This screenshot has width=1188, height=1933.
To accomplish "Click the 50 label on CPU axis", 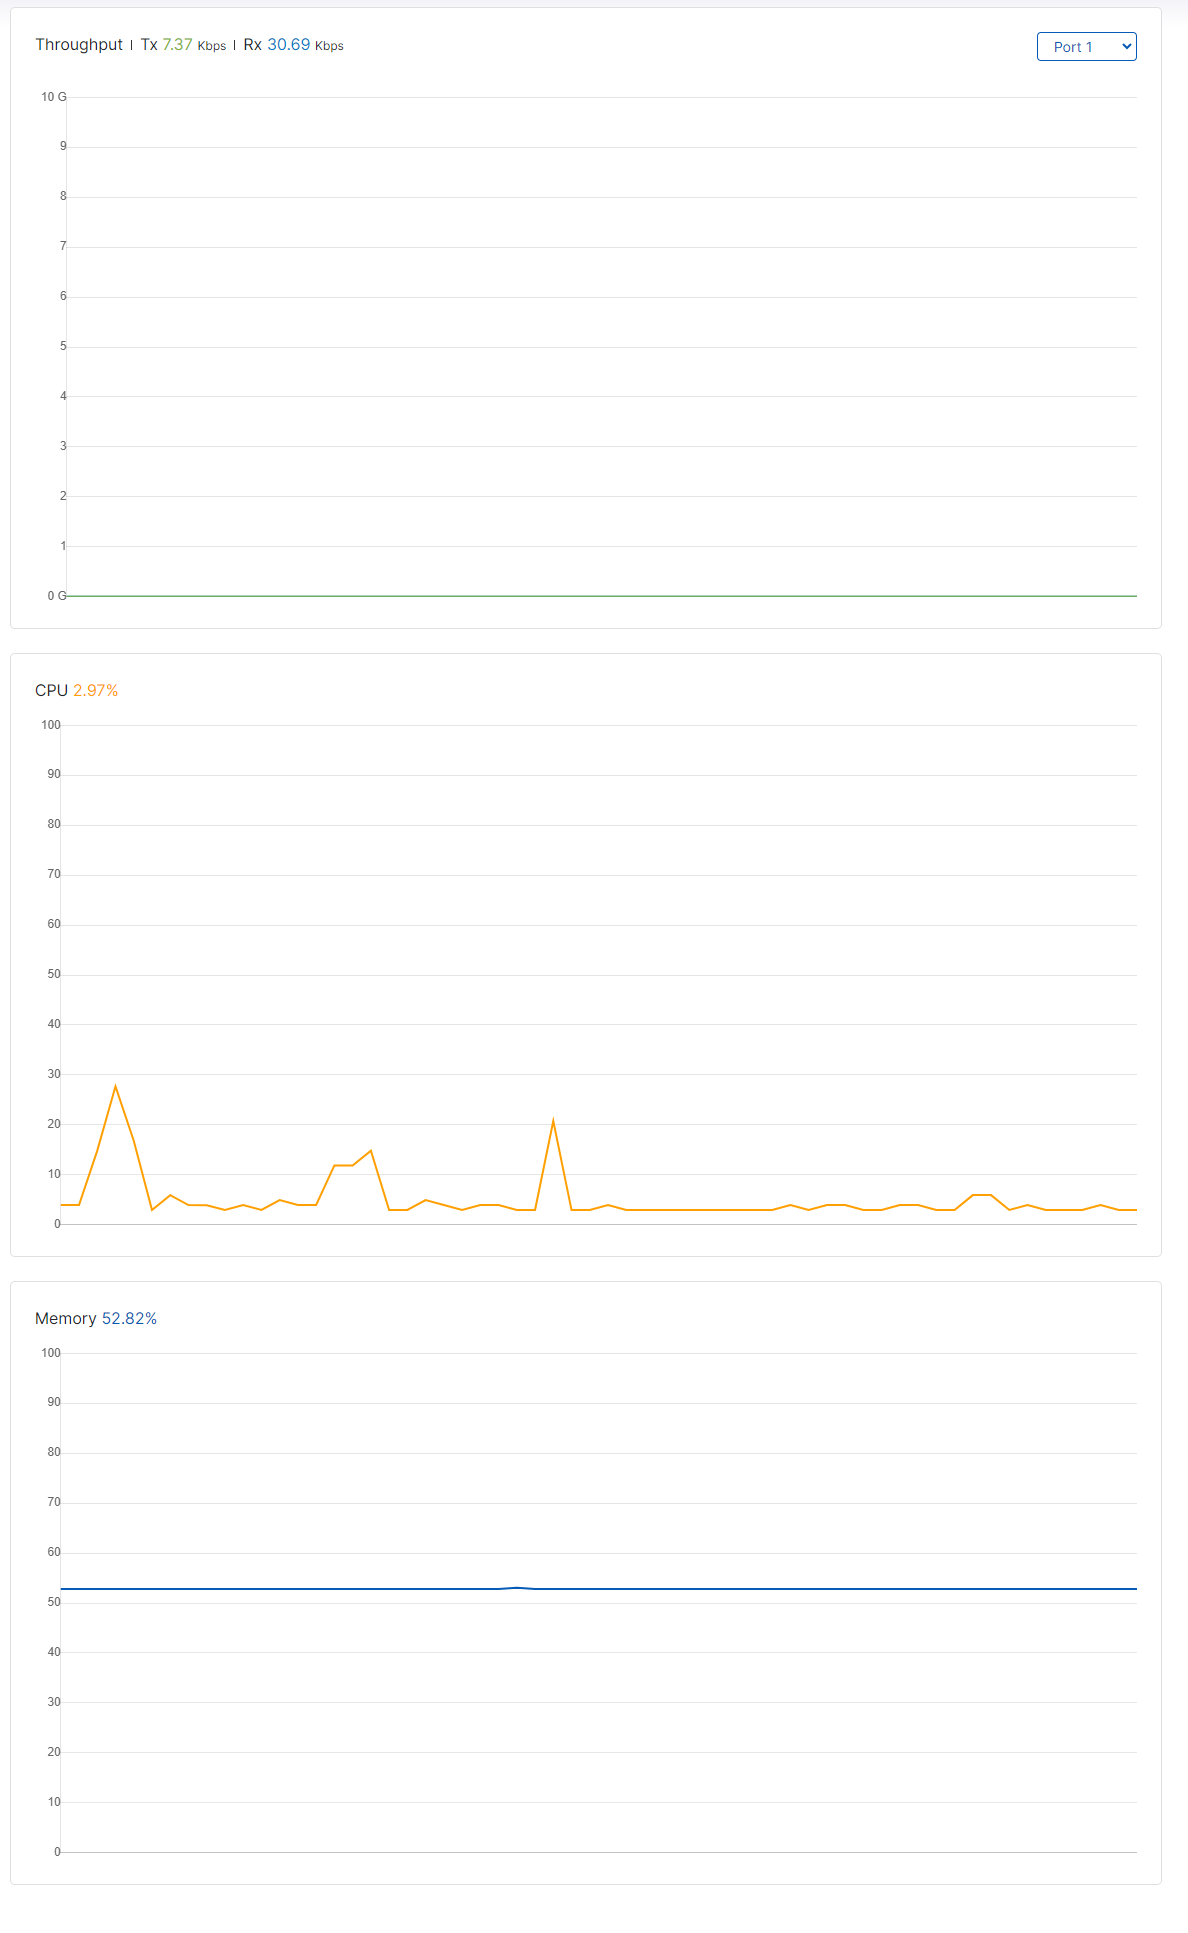I will tap(54, 974).
